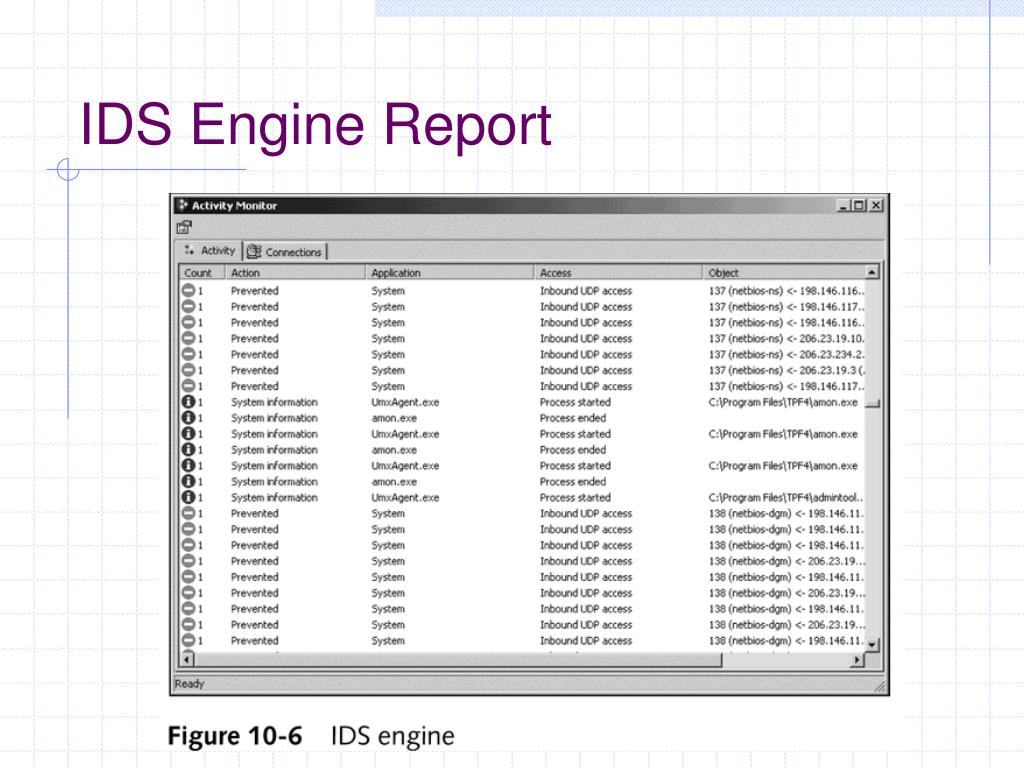Click the Activity Monitor title bar icon
Image resolution: width=1024 pixels, height=768 pixels.
click(x=183, y=205)
